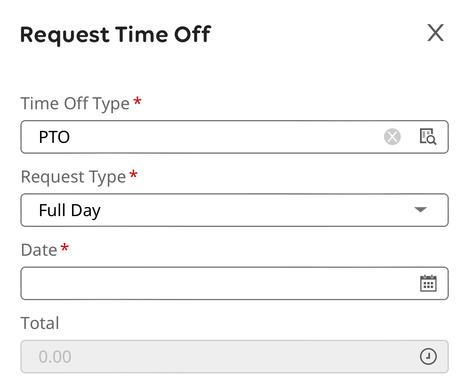Click into the empty Date field
Image resolution: width=468 pixels, height=385 pixels.
pyautogui.click(x=234, y=283)
